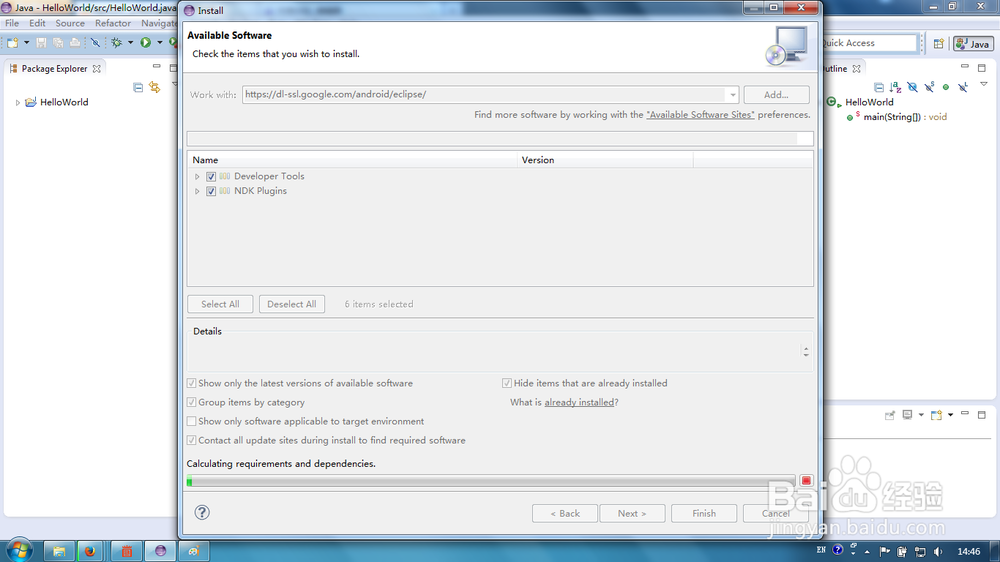Click Hide Non-Public Members green dot icon

click(x=946, y=87)
